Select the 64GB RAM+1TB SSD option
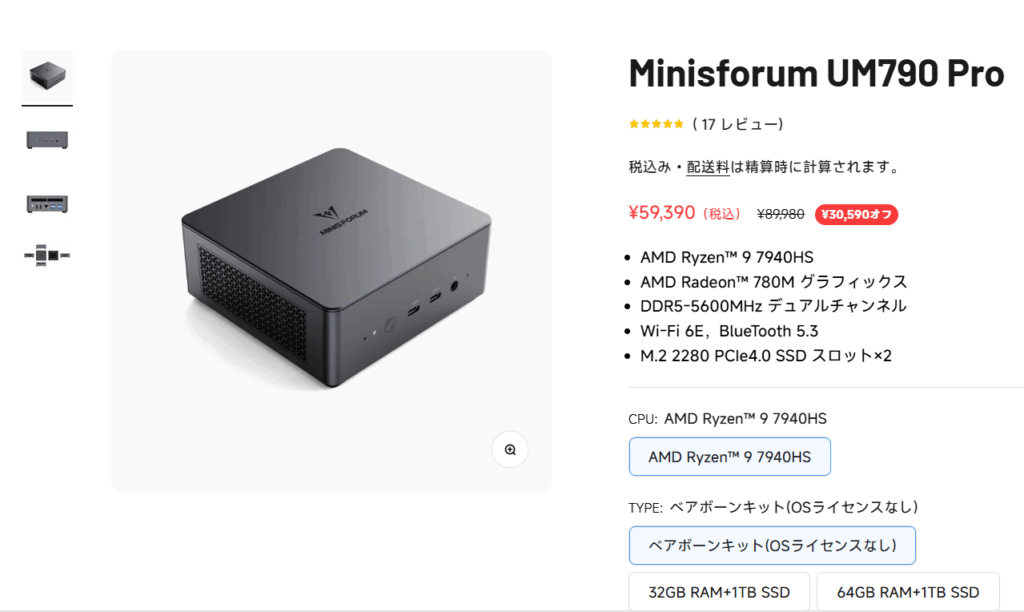The image size is (1024, 612). (907, 592)
